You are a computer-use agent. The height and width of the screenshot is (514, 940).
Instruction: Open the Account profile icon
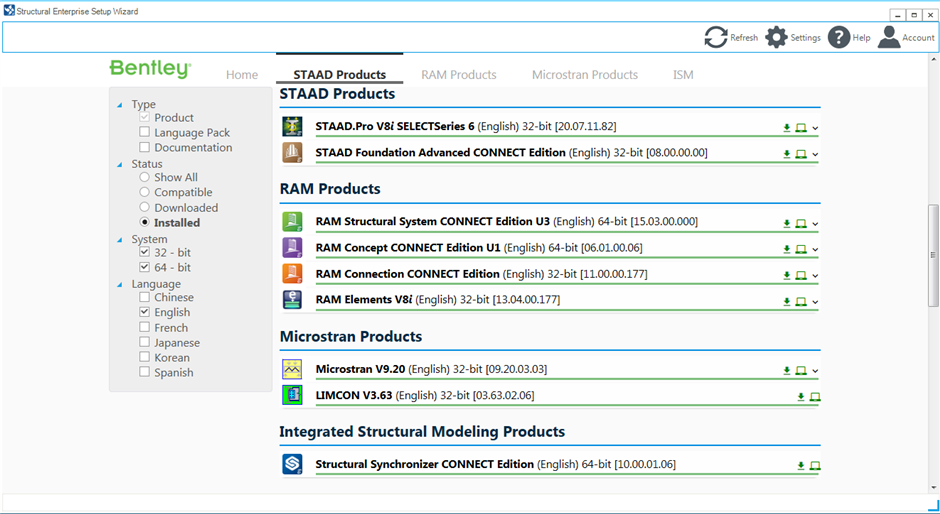click(x=889, y=37)
